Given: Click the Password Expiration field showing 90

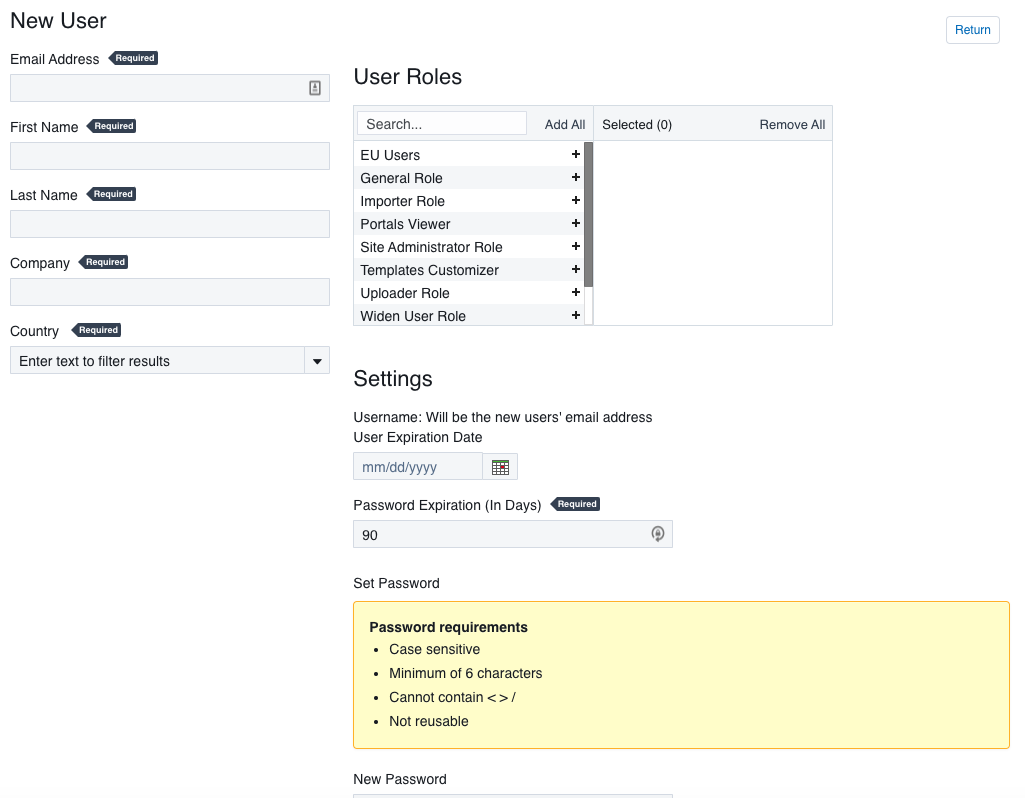Looking at the screenshot, I should tap(500, 534).
